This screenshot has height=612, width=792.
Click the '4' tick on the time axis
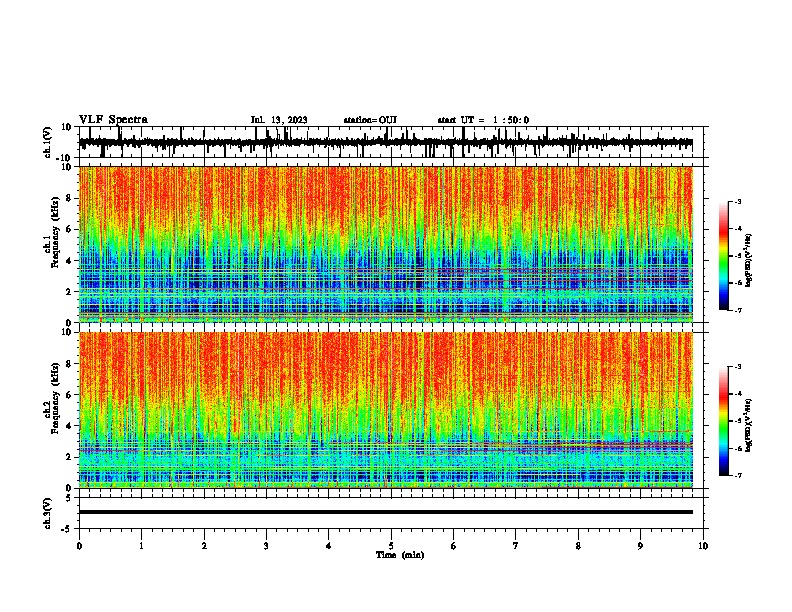point(329,546)
